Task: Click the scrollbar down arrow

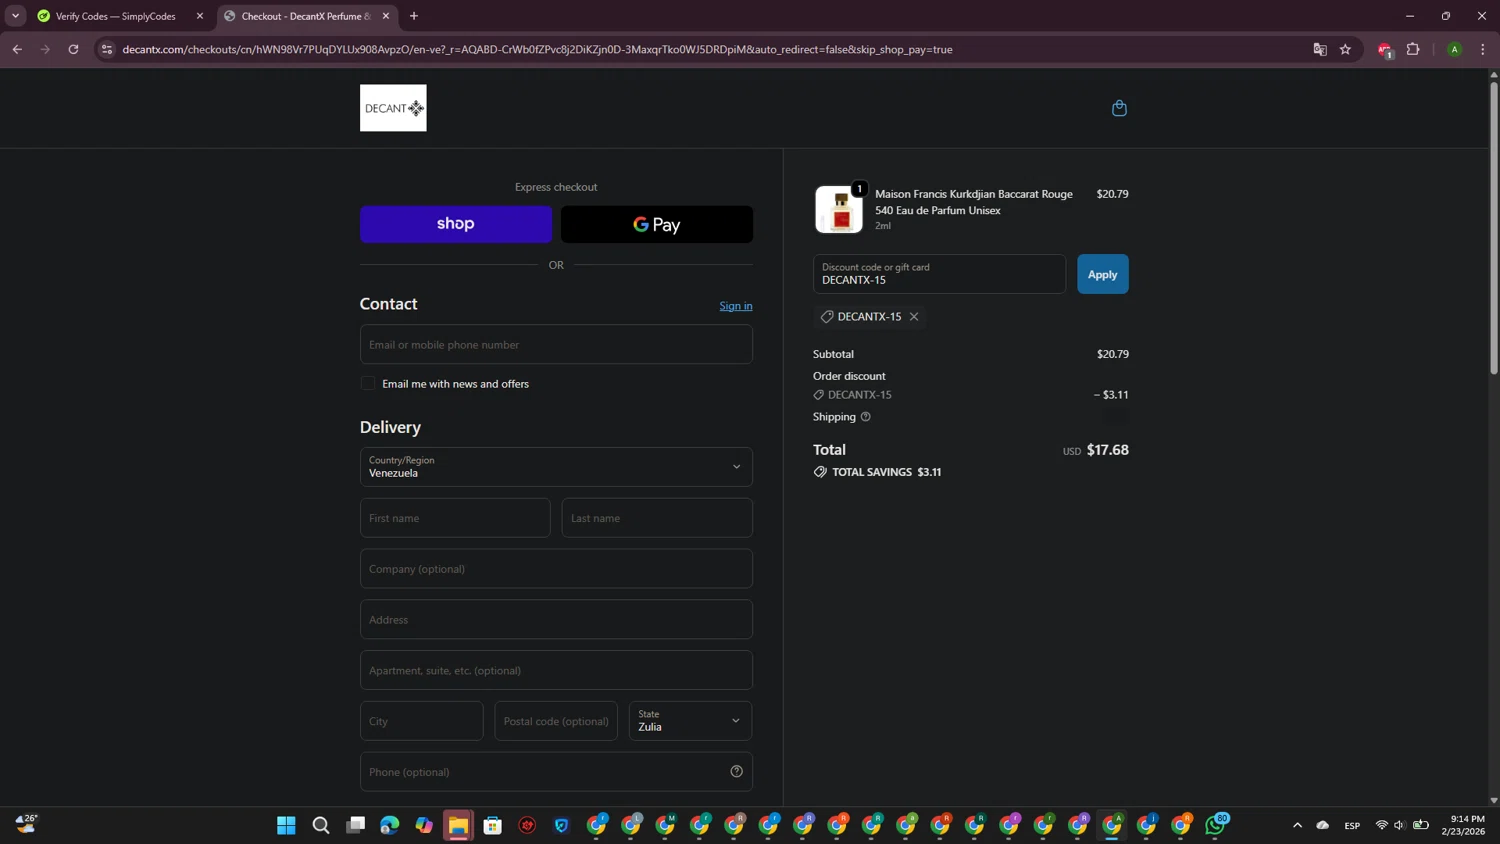Action: tap(1494, 800)
